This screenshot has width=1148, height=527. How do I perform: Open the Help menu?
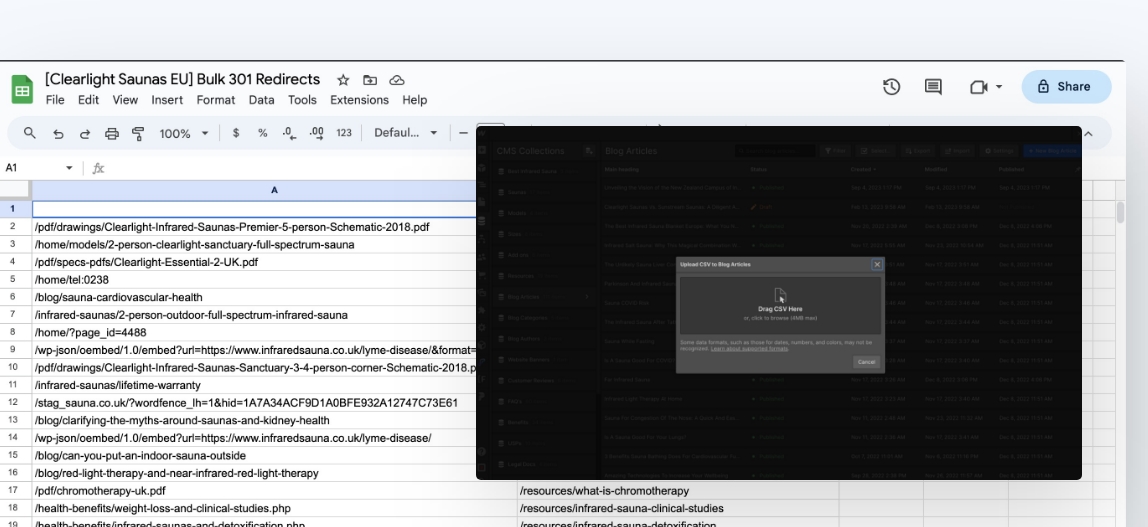pyautogui.click(x=414, y=100)
